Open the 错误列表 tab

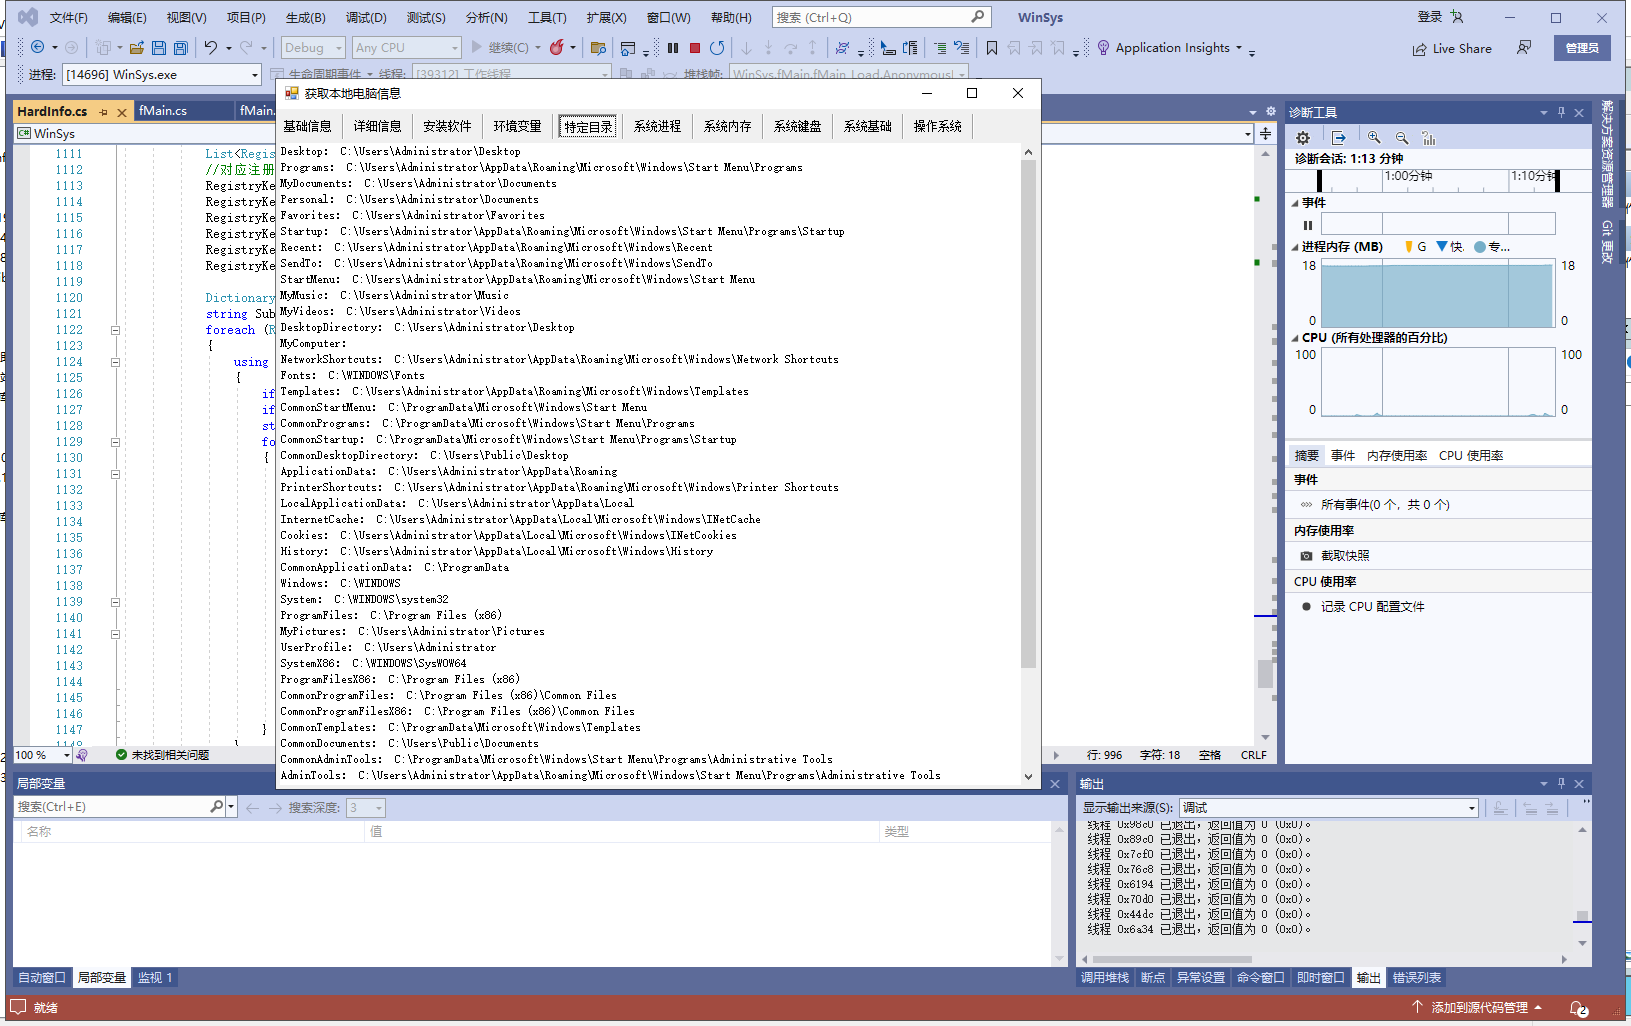[1417, 978]
